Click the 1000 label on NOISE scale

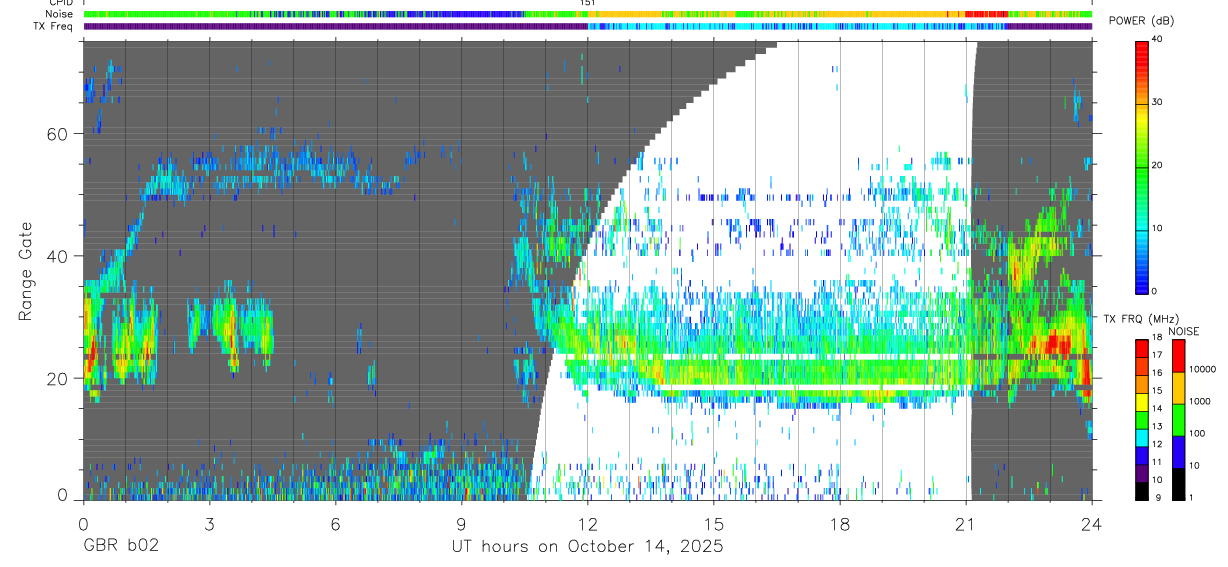tap(1200, 401)
